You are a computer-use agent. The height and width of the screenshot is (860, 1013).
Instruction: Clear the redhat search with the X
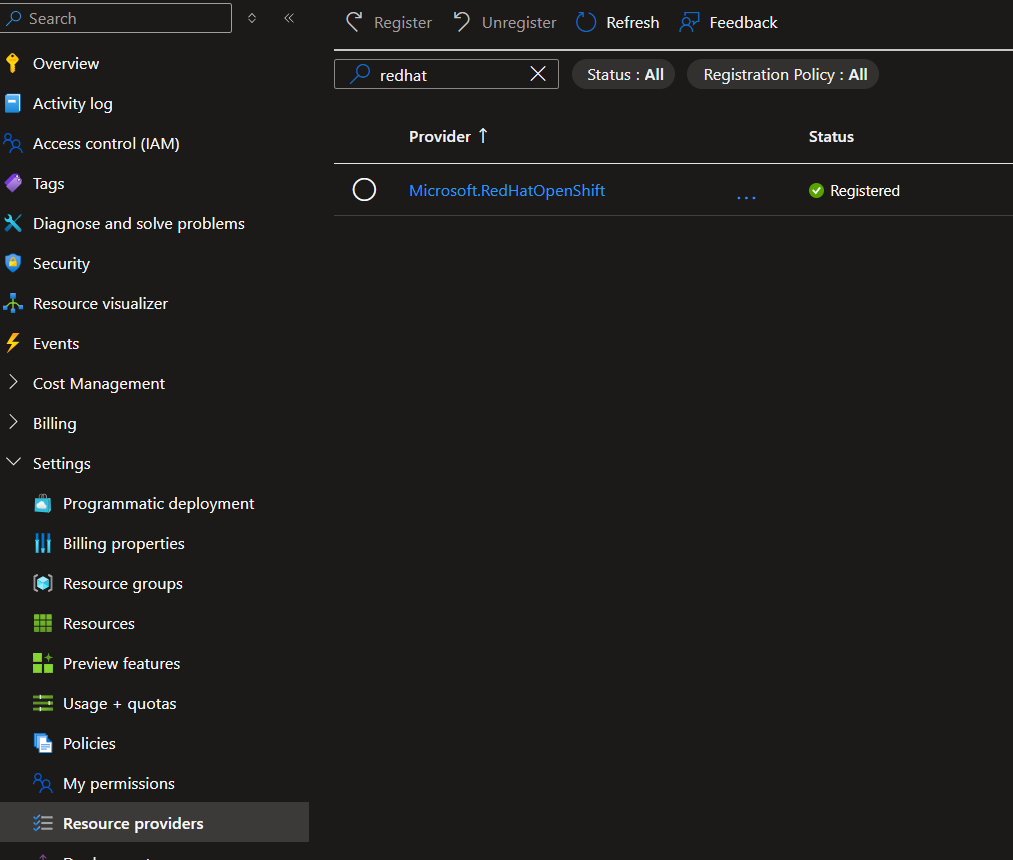tap(537, 73)
